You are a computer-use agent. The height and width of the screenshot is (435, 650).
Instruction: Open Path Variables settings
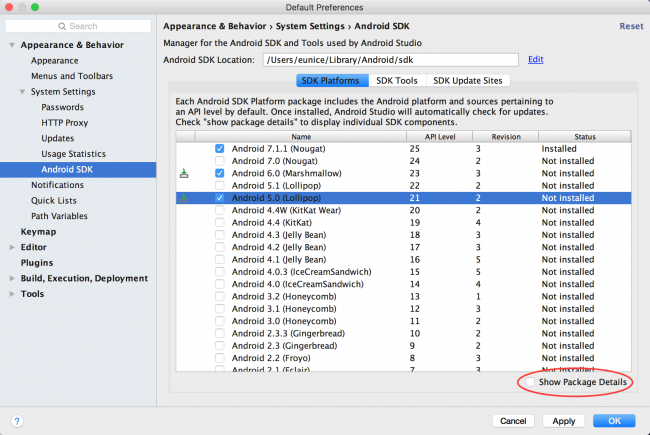(x=59, y=216)
